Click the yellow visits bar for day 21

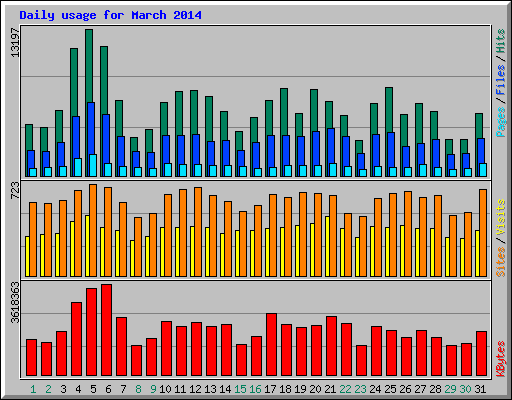[327, 246]
